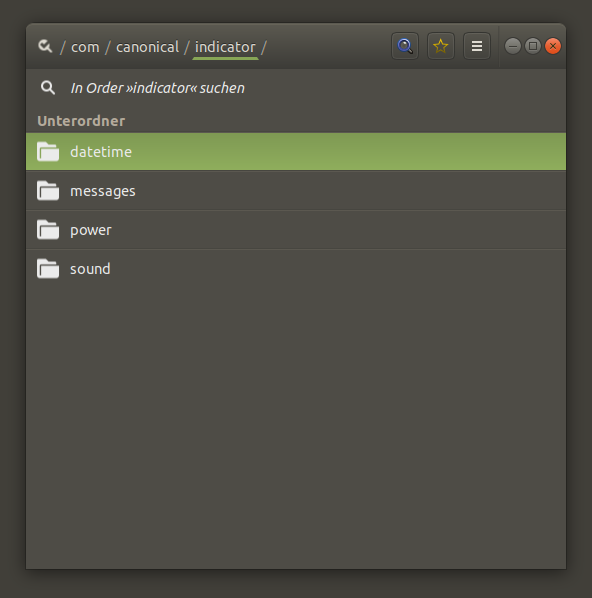Click the folder icon next to sound

pyautogui.click(x=48, y=268)
